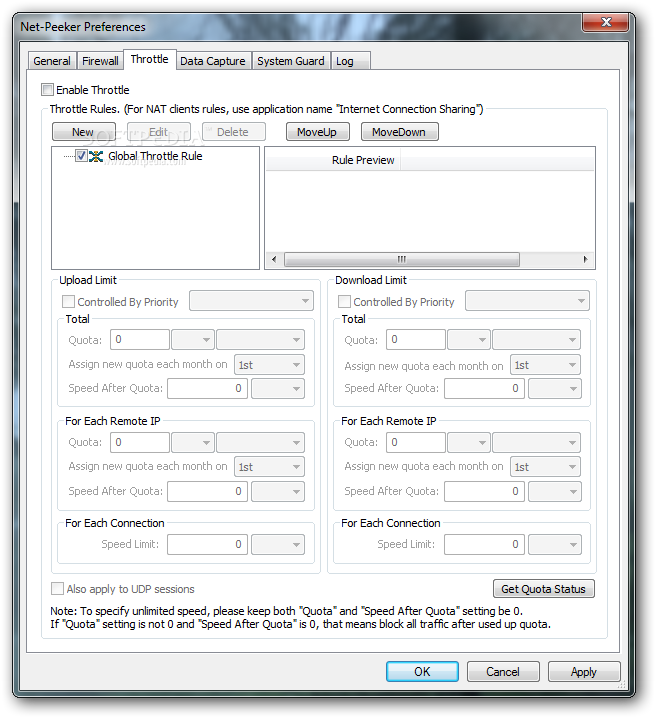The height and width of the screenshot is (718, 656).
Task: Uncheck the Global Throttle Rule checkbox
Action: click(x=81, y=156)
